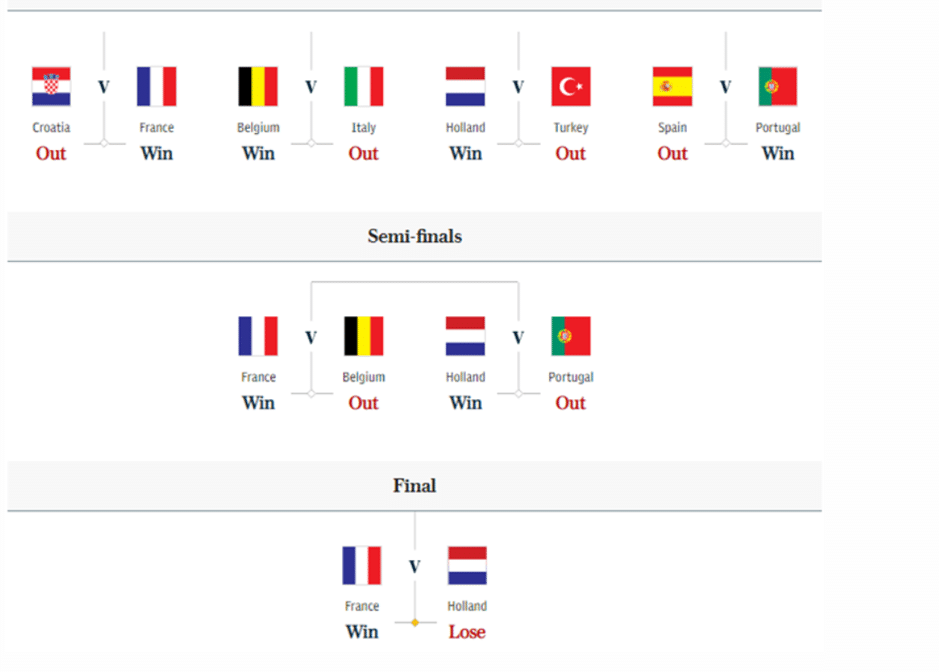The height and width of the screenshot is (672, 939).
Task: Click France's flag in the Final match
Action: [x=362, y=565]
